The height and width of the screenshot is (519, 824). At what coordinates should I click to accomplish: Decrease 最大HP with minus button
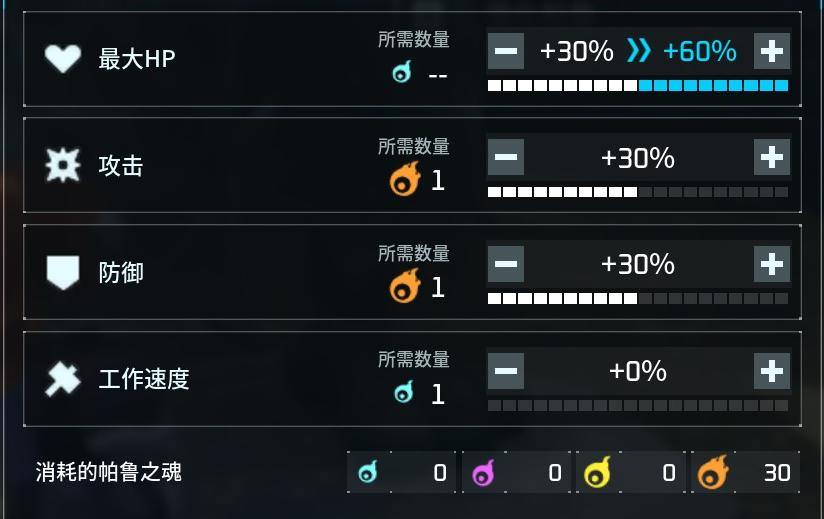click(506, 51)
